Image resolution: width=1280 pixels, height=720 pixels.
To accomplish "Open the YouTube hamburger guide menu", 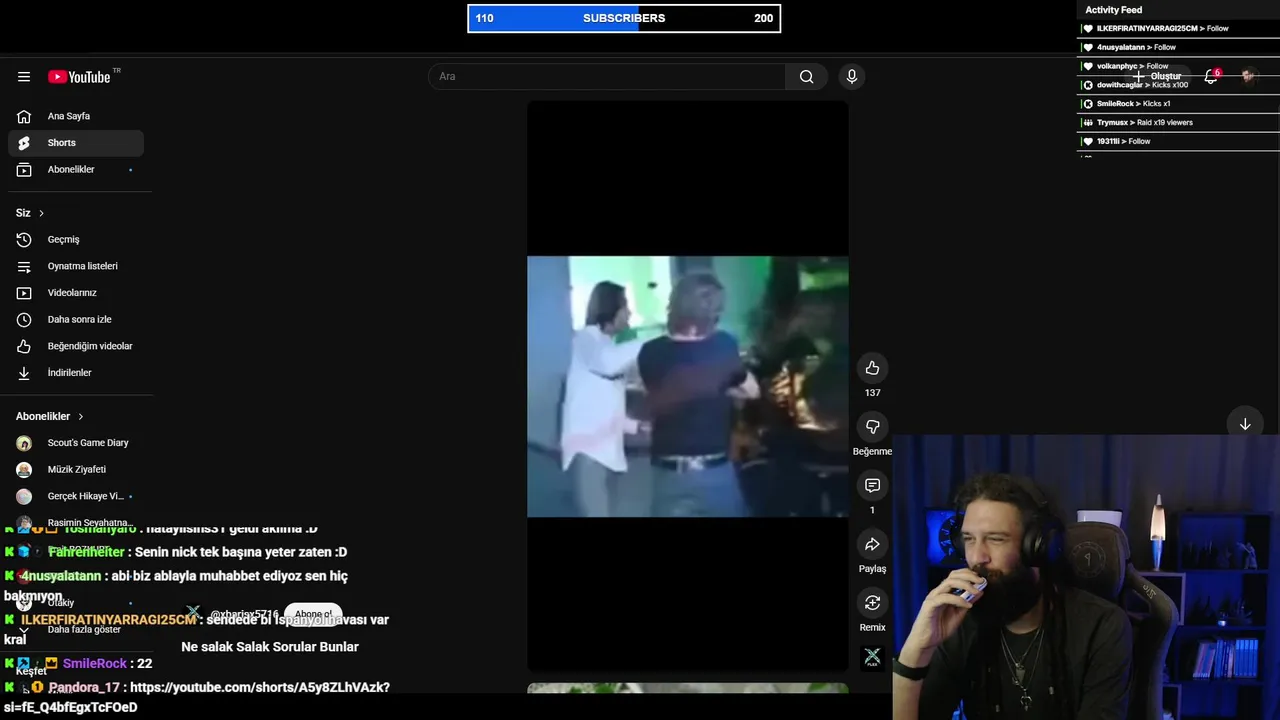I will (24, 77).
